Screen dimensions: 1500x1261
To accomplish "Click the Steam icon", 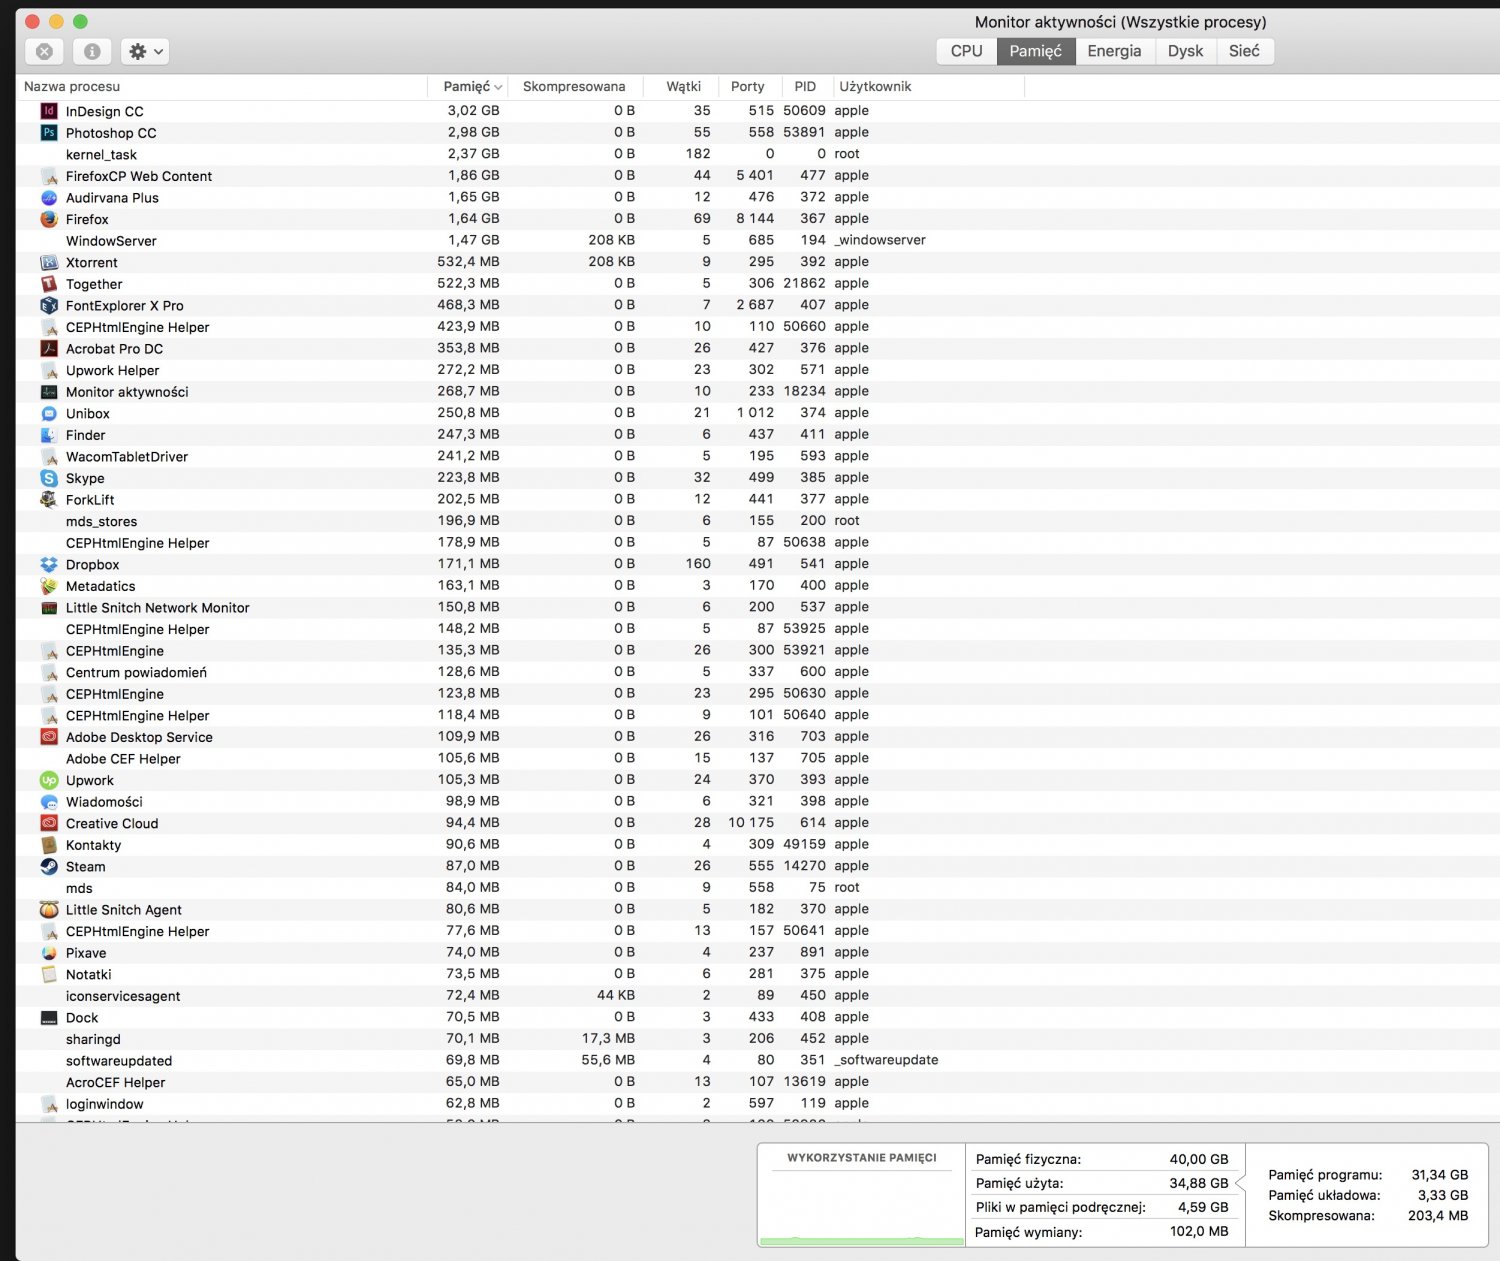I will tap(49, 866).
